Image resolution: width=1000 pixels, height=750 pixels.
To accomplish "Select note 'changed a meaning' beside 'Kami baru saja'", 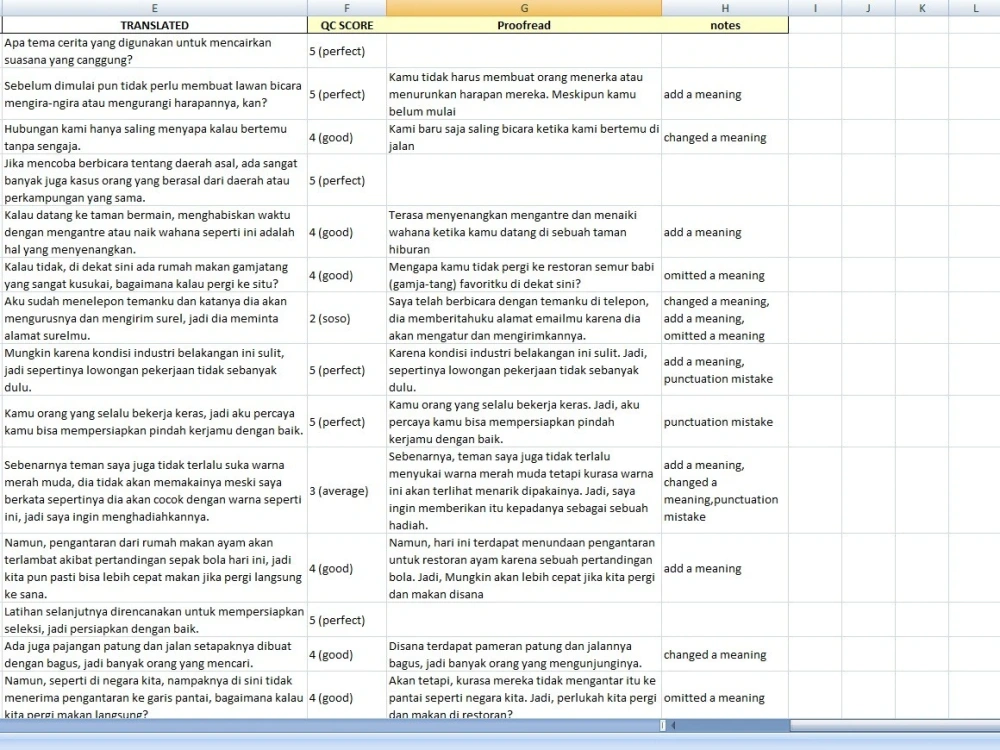I will tap(724, 137).
